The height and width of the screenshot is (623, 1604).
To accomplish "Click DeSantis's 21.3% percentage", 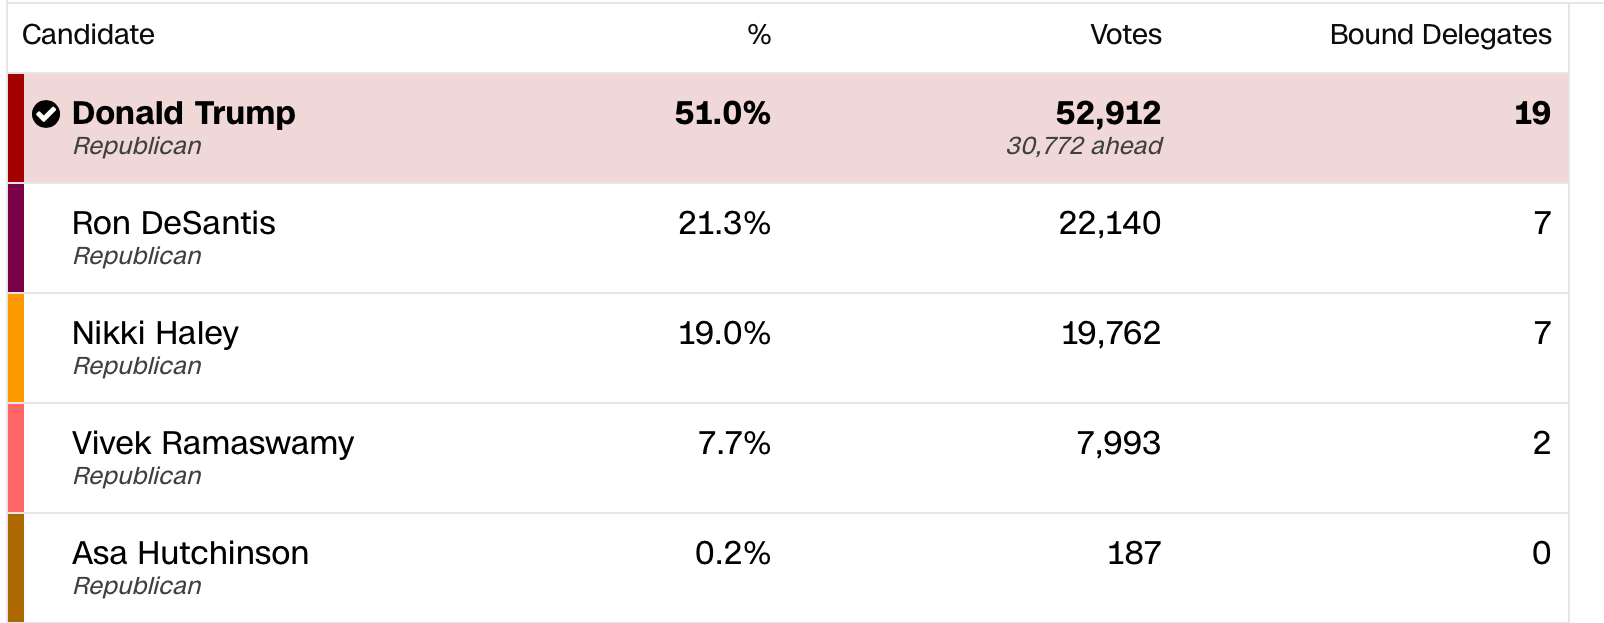I will (724, 223).
